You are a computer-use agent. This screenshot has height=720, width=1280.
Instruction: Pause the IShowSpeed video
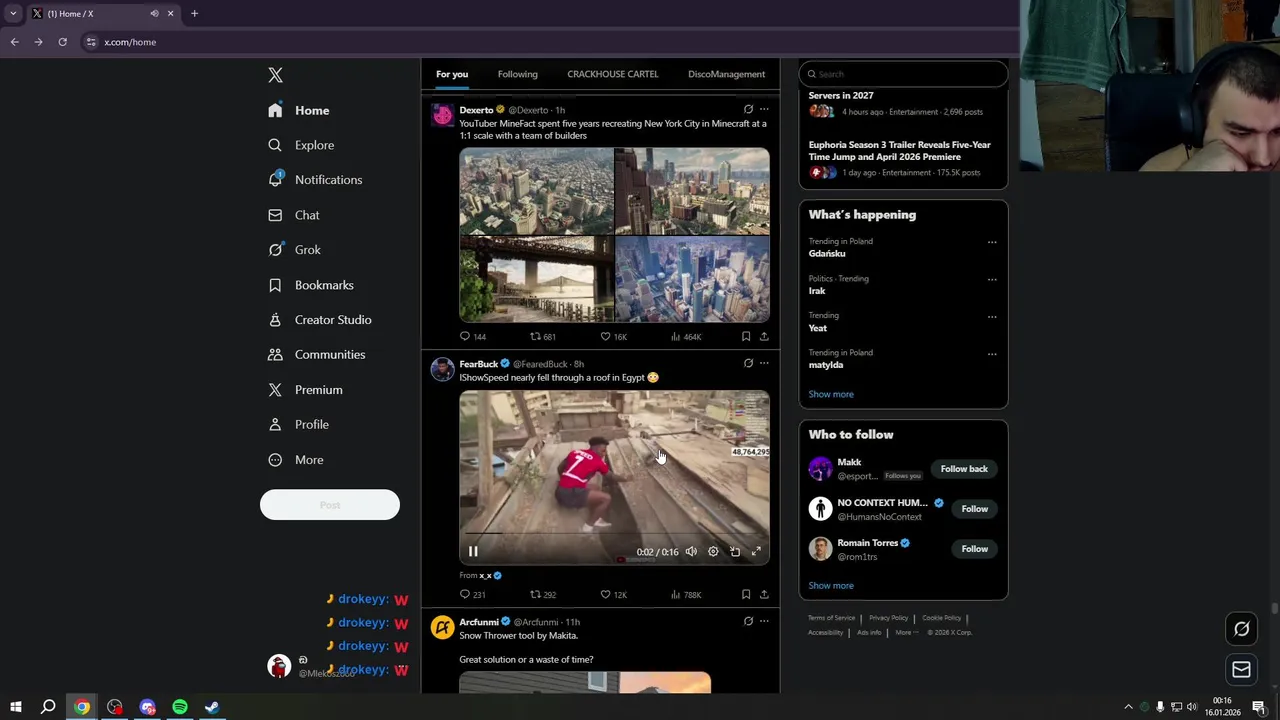473,552
